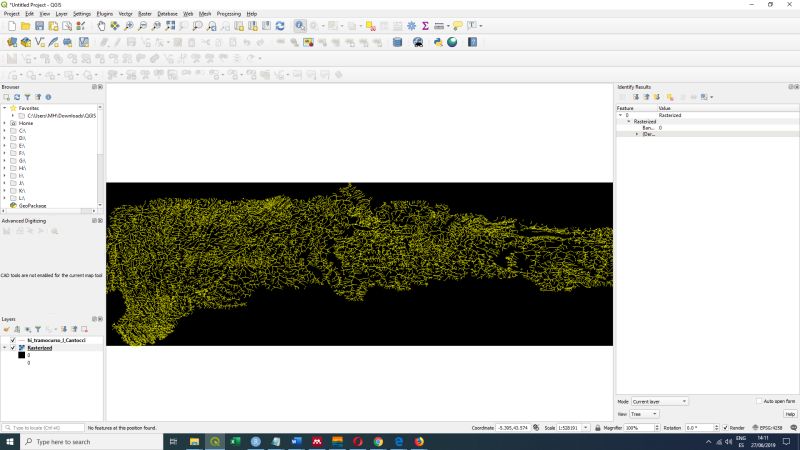Enable Auto open form checkbox
Screen dimensions: 800x450
coord(758,401)
